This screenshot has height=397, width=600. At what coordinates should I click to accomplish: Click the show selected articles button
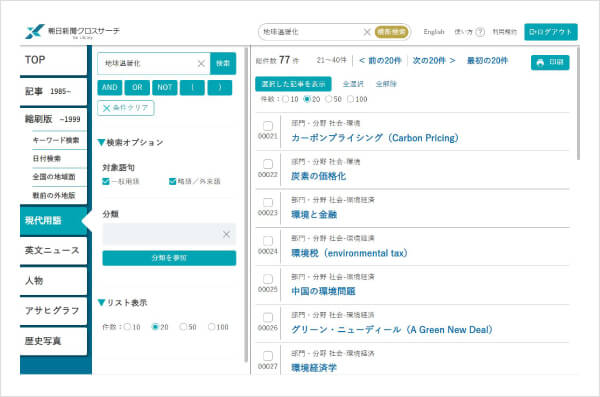(x=293, y=84)
